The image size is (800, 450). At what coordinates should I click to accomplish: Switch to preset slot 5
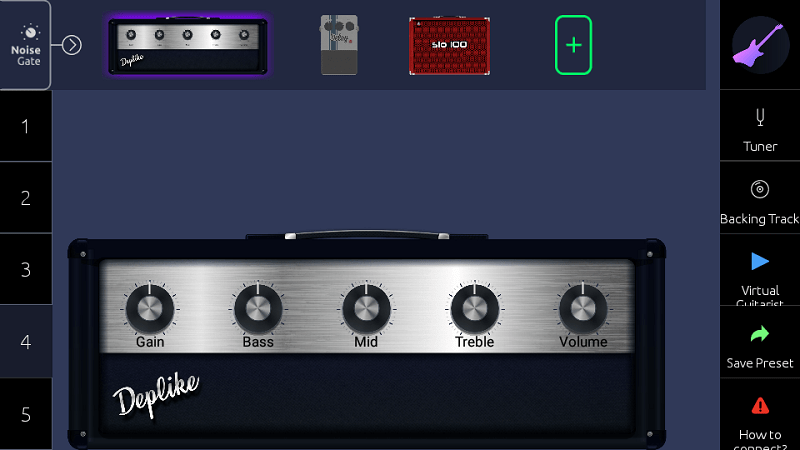tap(26, 414)
